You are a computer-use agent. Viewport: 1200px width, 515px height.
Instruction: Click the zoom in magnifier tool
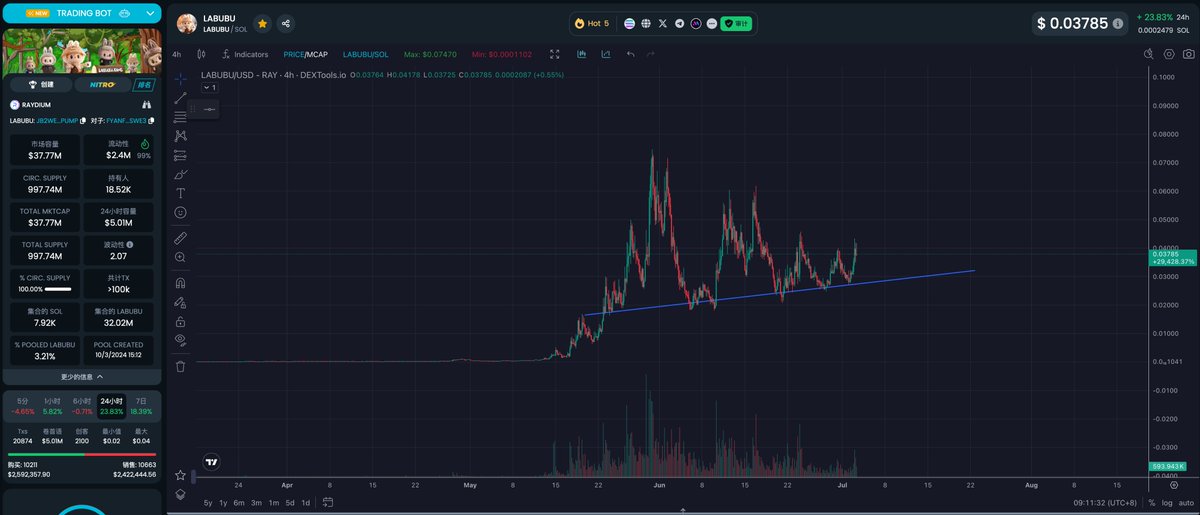click(180, 257)
